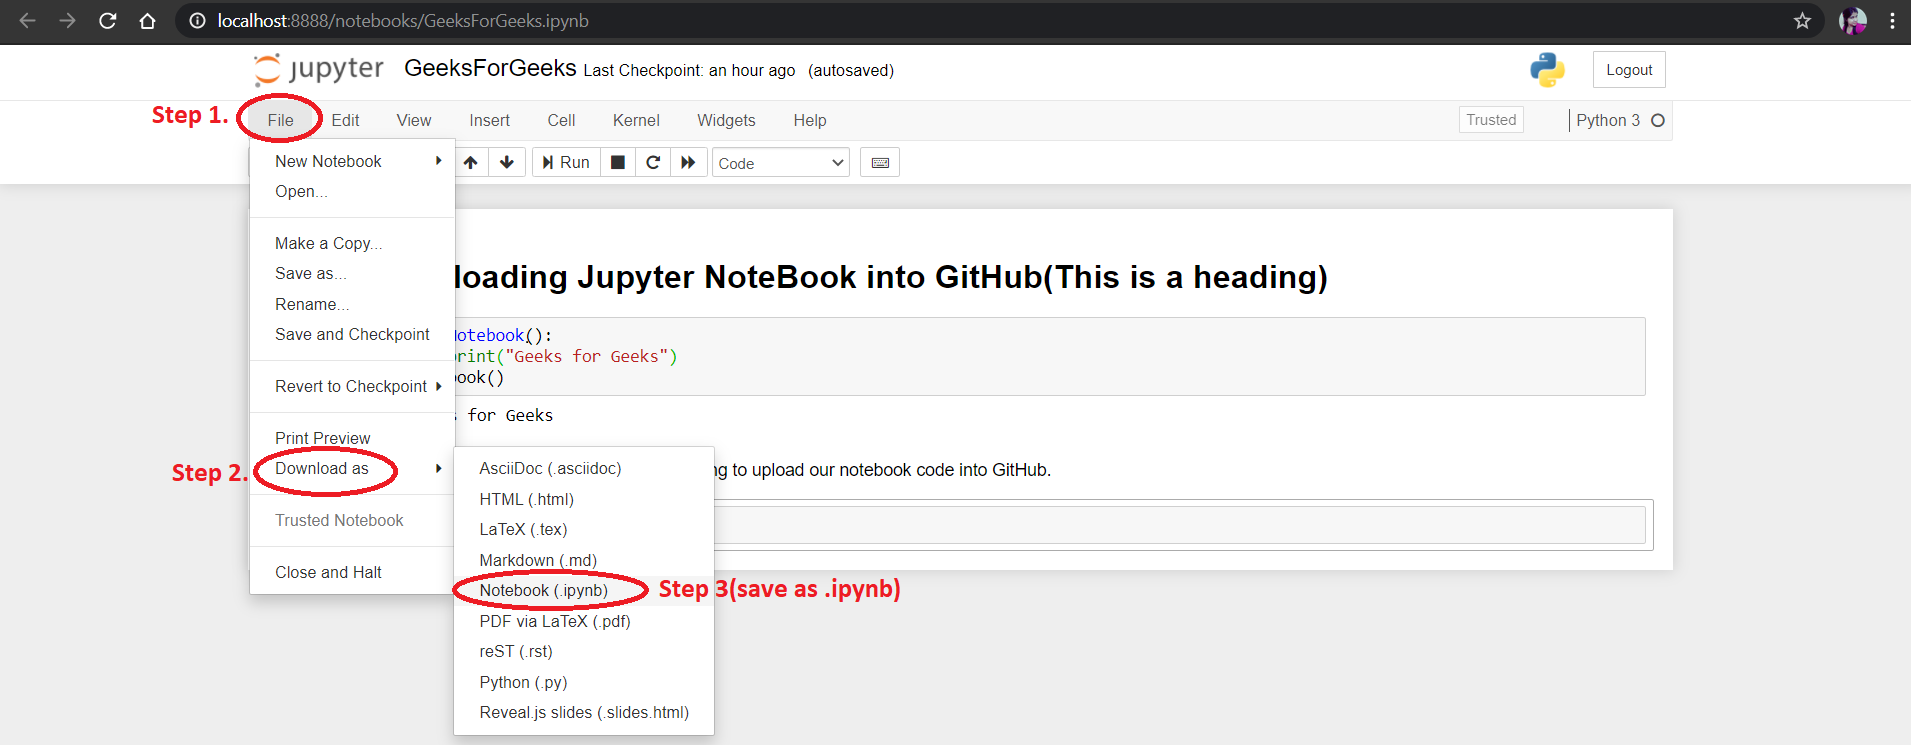Open the File menu
Screen dimensions: 1911x745
281,120
